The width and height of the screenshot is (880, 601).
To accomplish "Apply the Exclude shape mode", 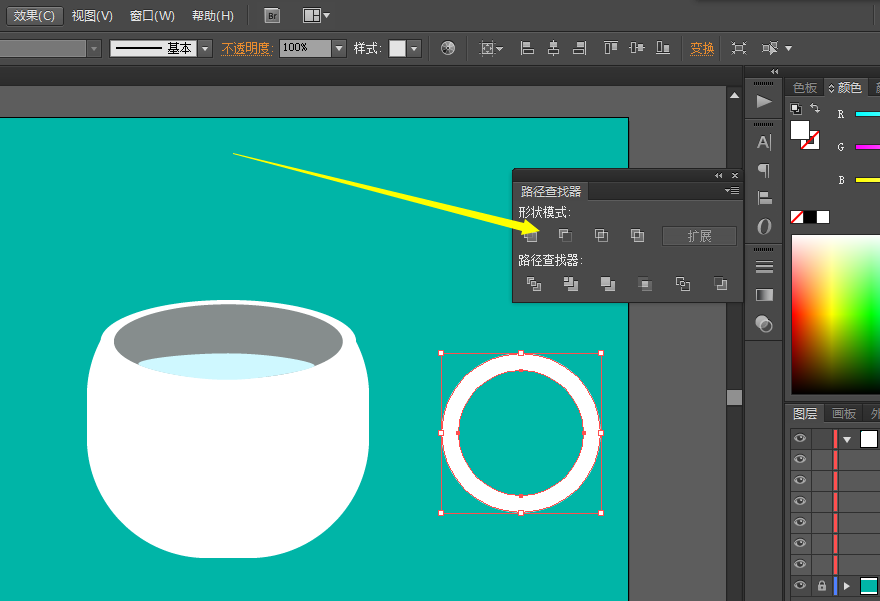I will (x=637, y=236).
